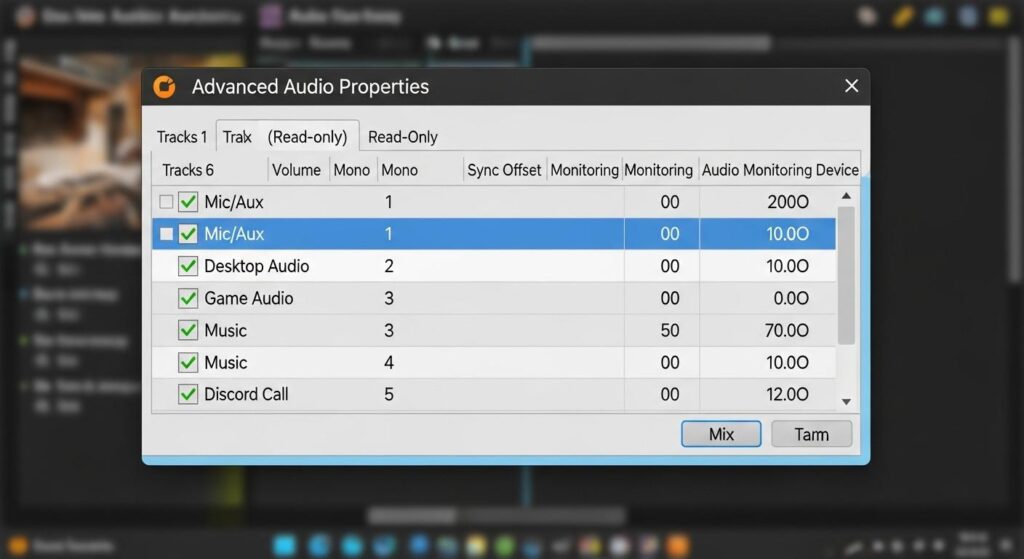Tick the small empty checkbox in the first Mic/Aux row
Viewport: 1024px width, 559px height.
(x=166, y=202)
